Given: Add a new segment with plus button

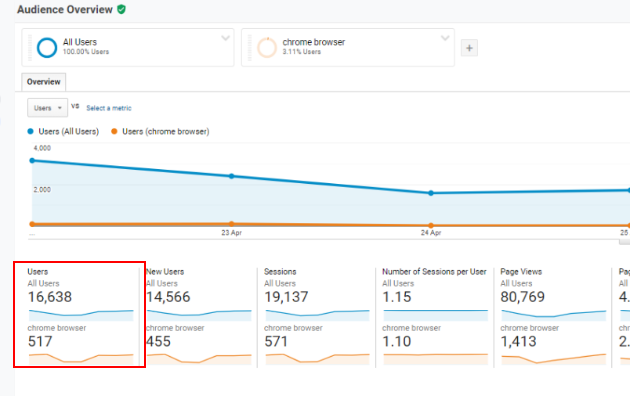Looking at the screenshot, I should (x=469, y=48).
